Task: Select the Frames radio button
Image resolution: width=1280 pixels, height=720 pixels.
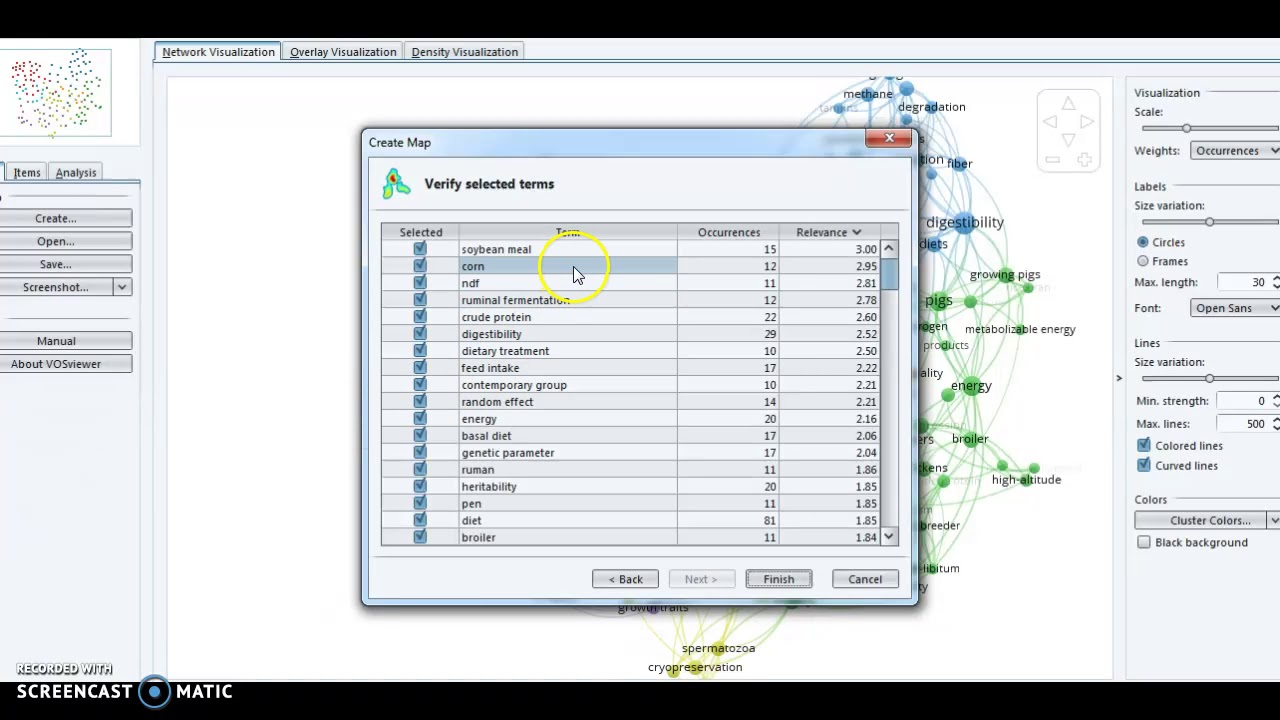Action: tap(1143, 261)
